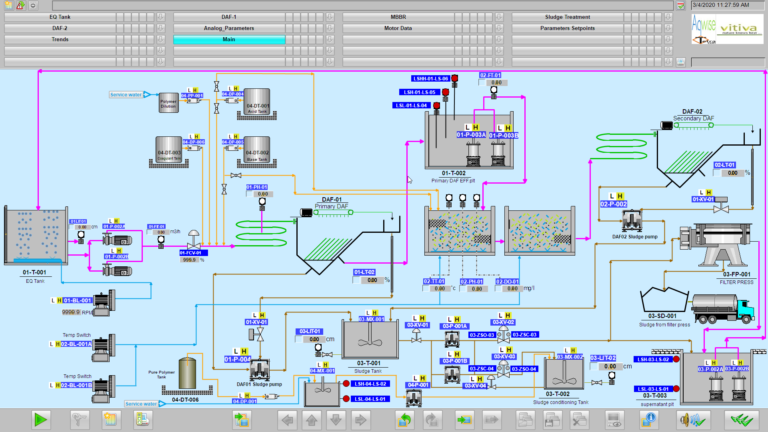Click the DAF01 Sludge pump icon

pos(257,370)
